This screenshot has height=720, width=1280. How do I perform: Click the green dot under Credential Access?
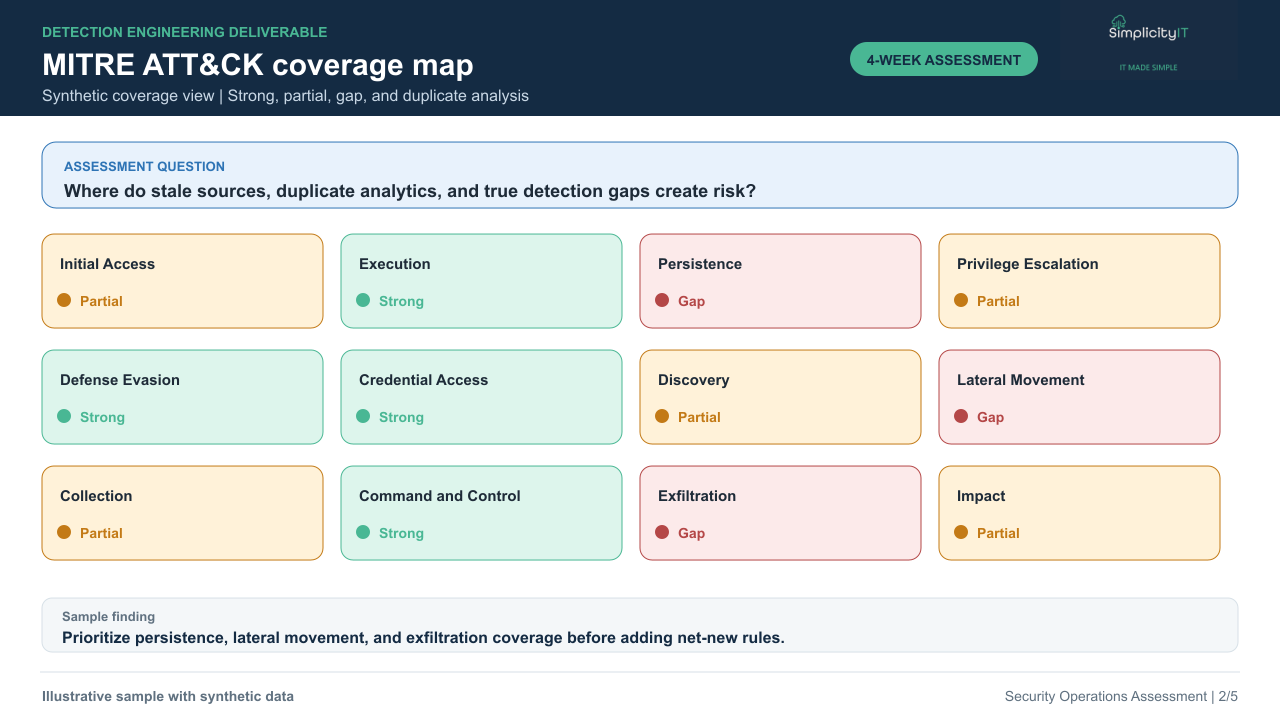pyautogui.click(x=363, y=416)
